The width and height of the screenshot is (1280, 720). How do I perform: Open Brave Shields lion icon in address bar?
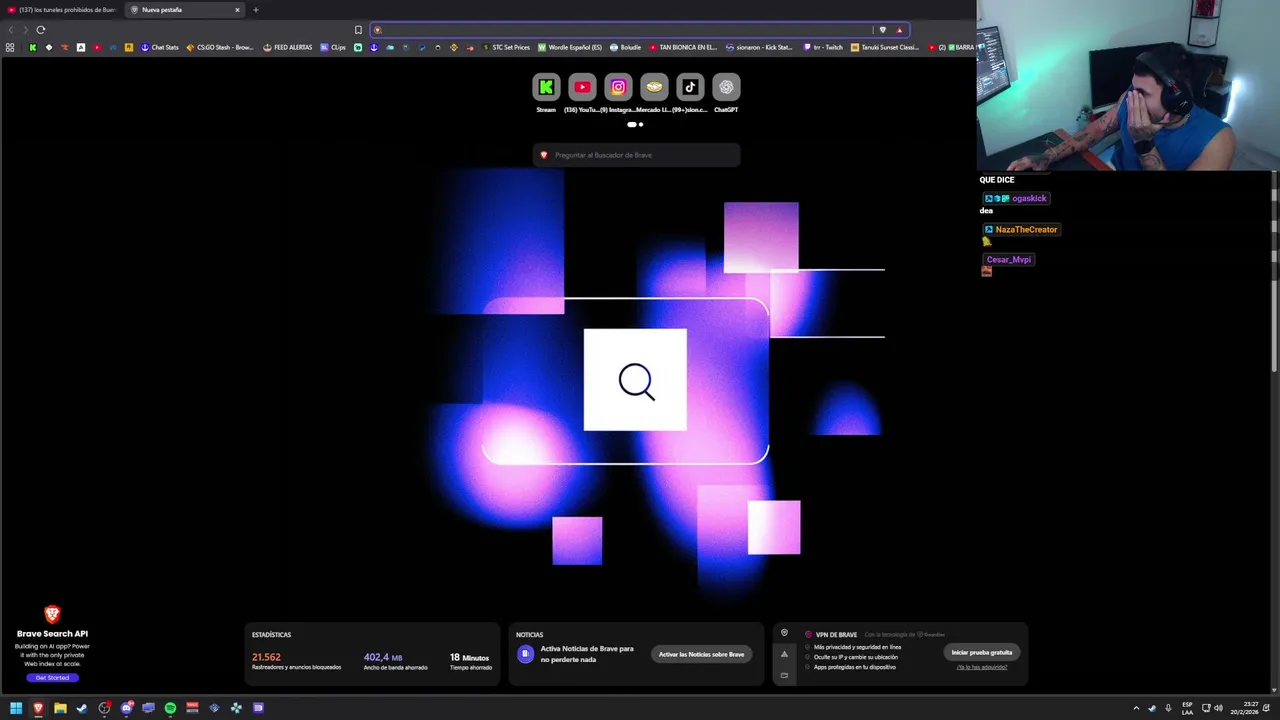coord(882,30)
